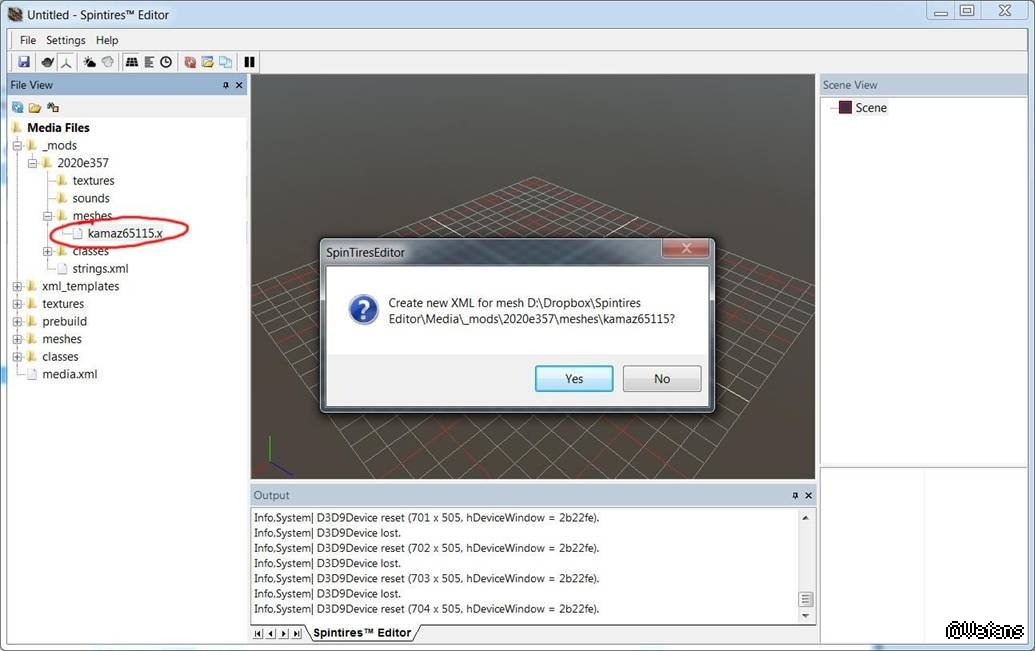Image resolution: width=1035 pixels, height=651 pixels.
Task: Click the previous-tab navigation arrow in Output
Action: [271, 633]
